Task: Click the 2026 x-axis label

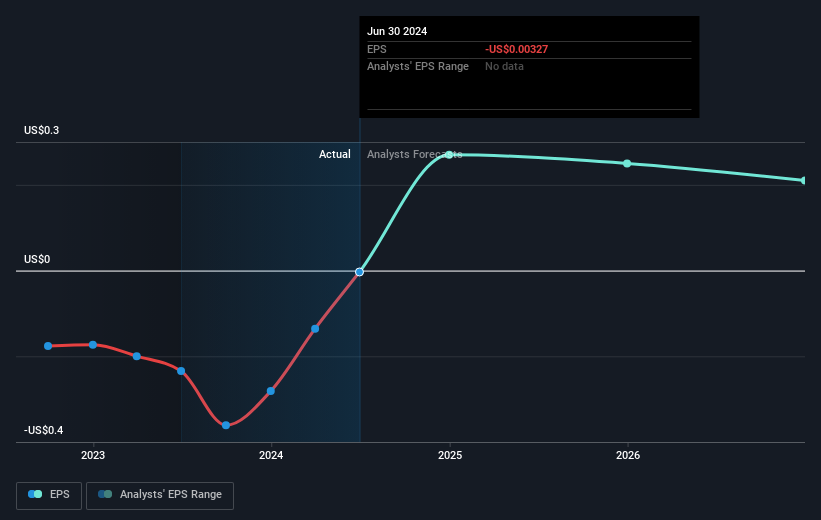Action: pyautogui.click(x=628, y=455)
